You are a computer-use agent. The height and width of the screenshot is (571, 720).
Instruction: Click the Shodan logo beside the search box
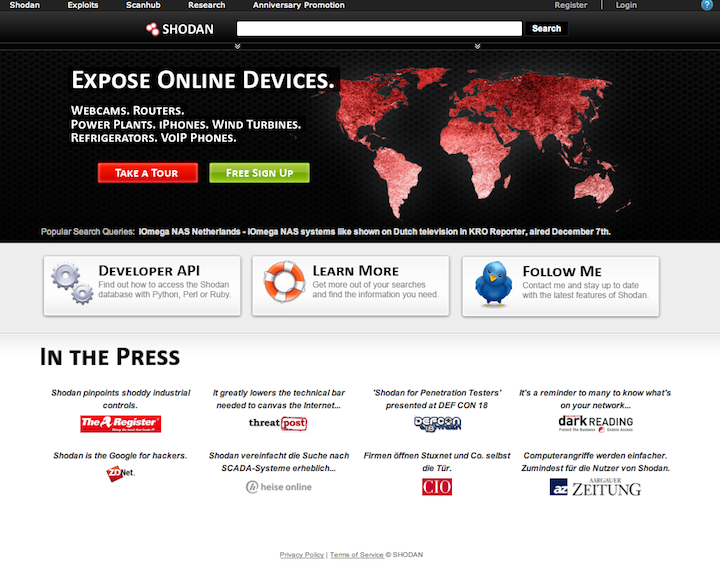180,29
